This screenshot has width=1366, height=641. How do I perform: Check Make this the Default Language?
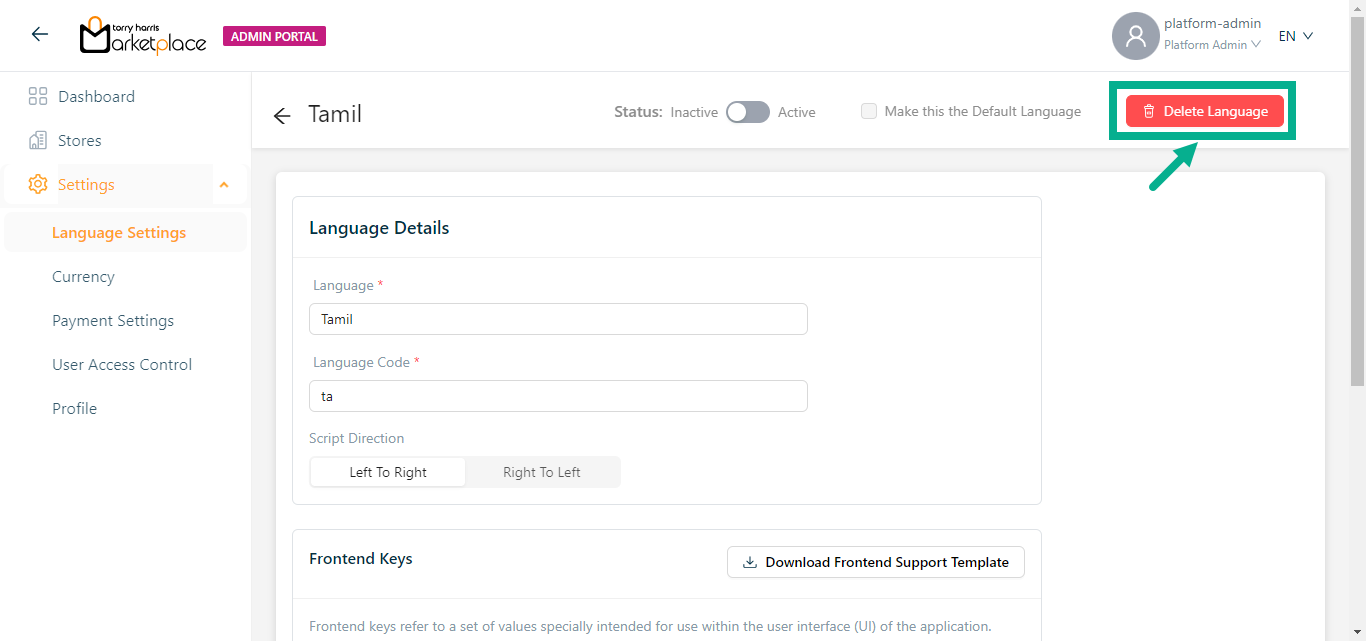[x=869, y=112]
